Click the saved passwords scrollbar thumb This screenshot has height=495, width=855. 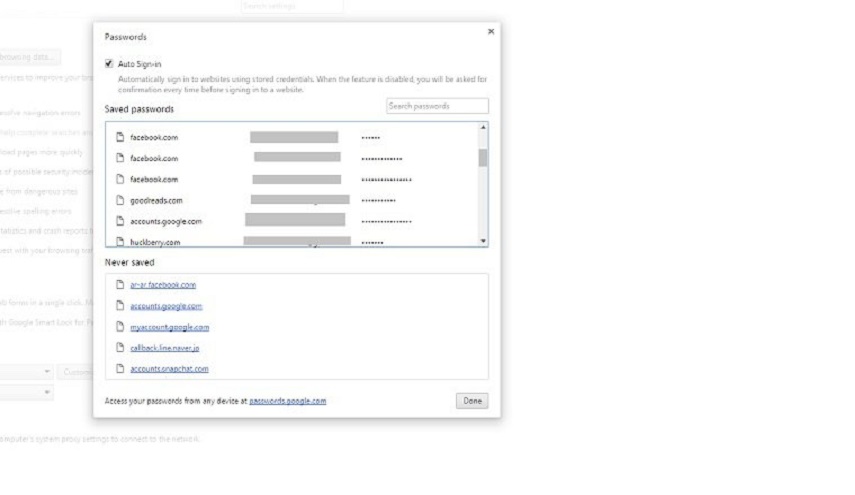(483, 156)
